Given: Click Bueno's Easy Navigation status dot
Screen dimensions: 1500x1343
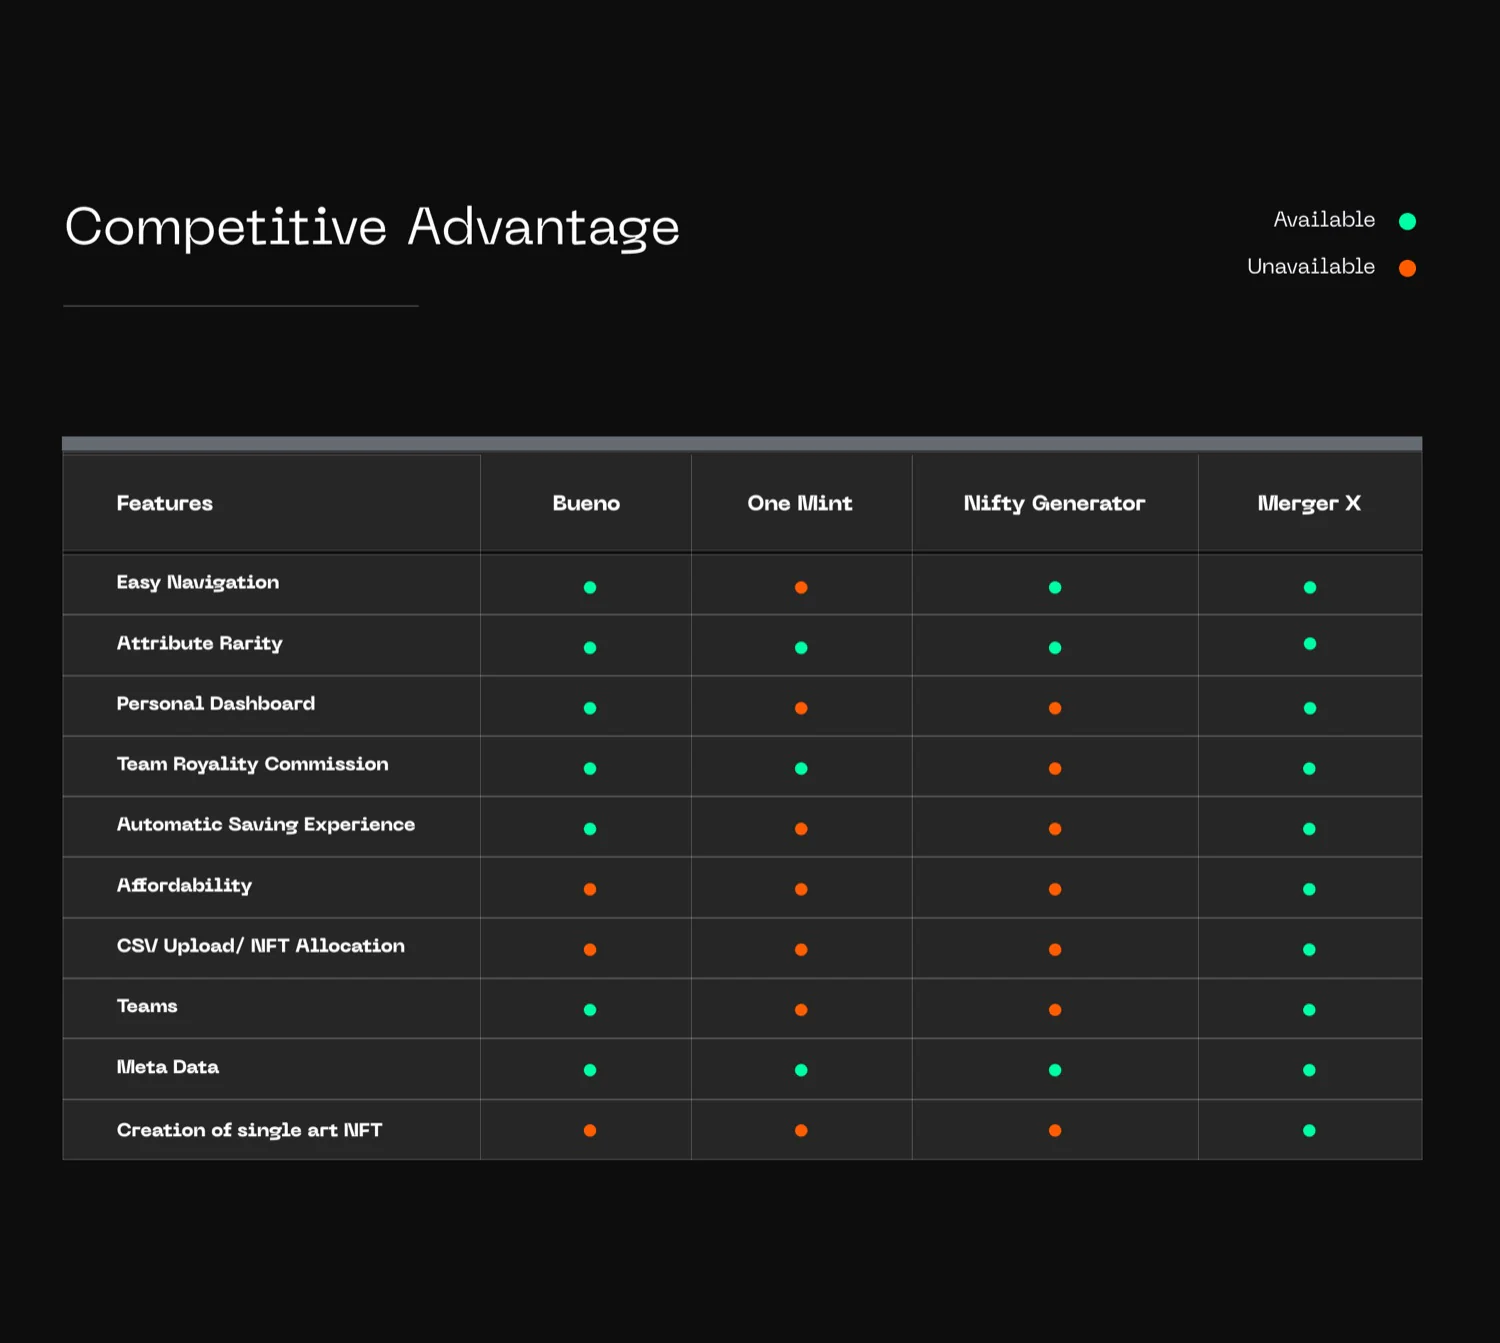Looking at the screenshot, I should pyautogui.click(x=590, y=587).
